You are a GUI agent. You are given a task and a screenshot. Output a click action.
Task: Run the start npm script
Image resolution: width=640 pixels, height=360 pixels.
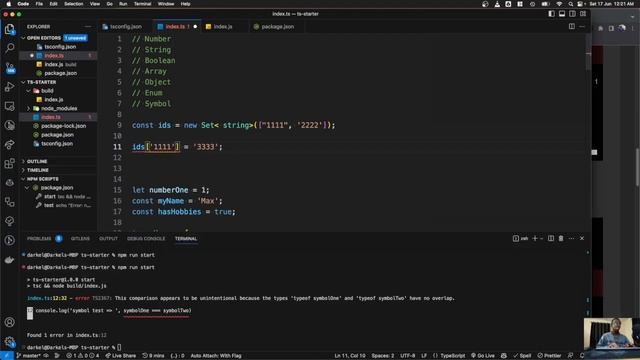coord(50,197)
